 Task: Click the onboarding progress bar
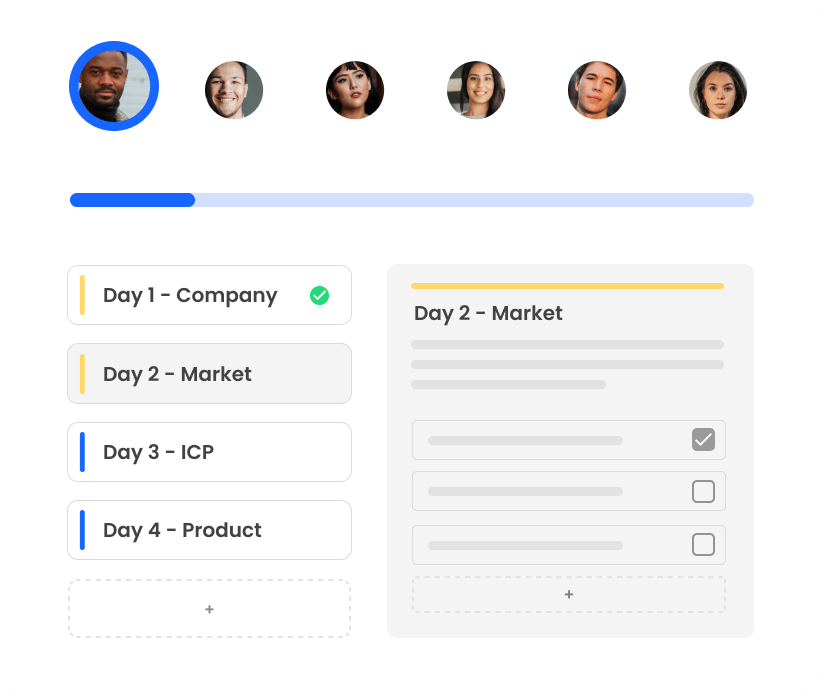(x=411, y=200)
